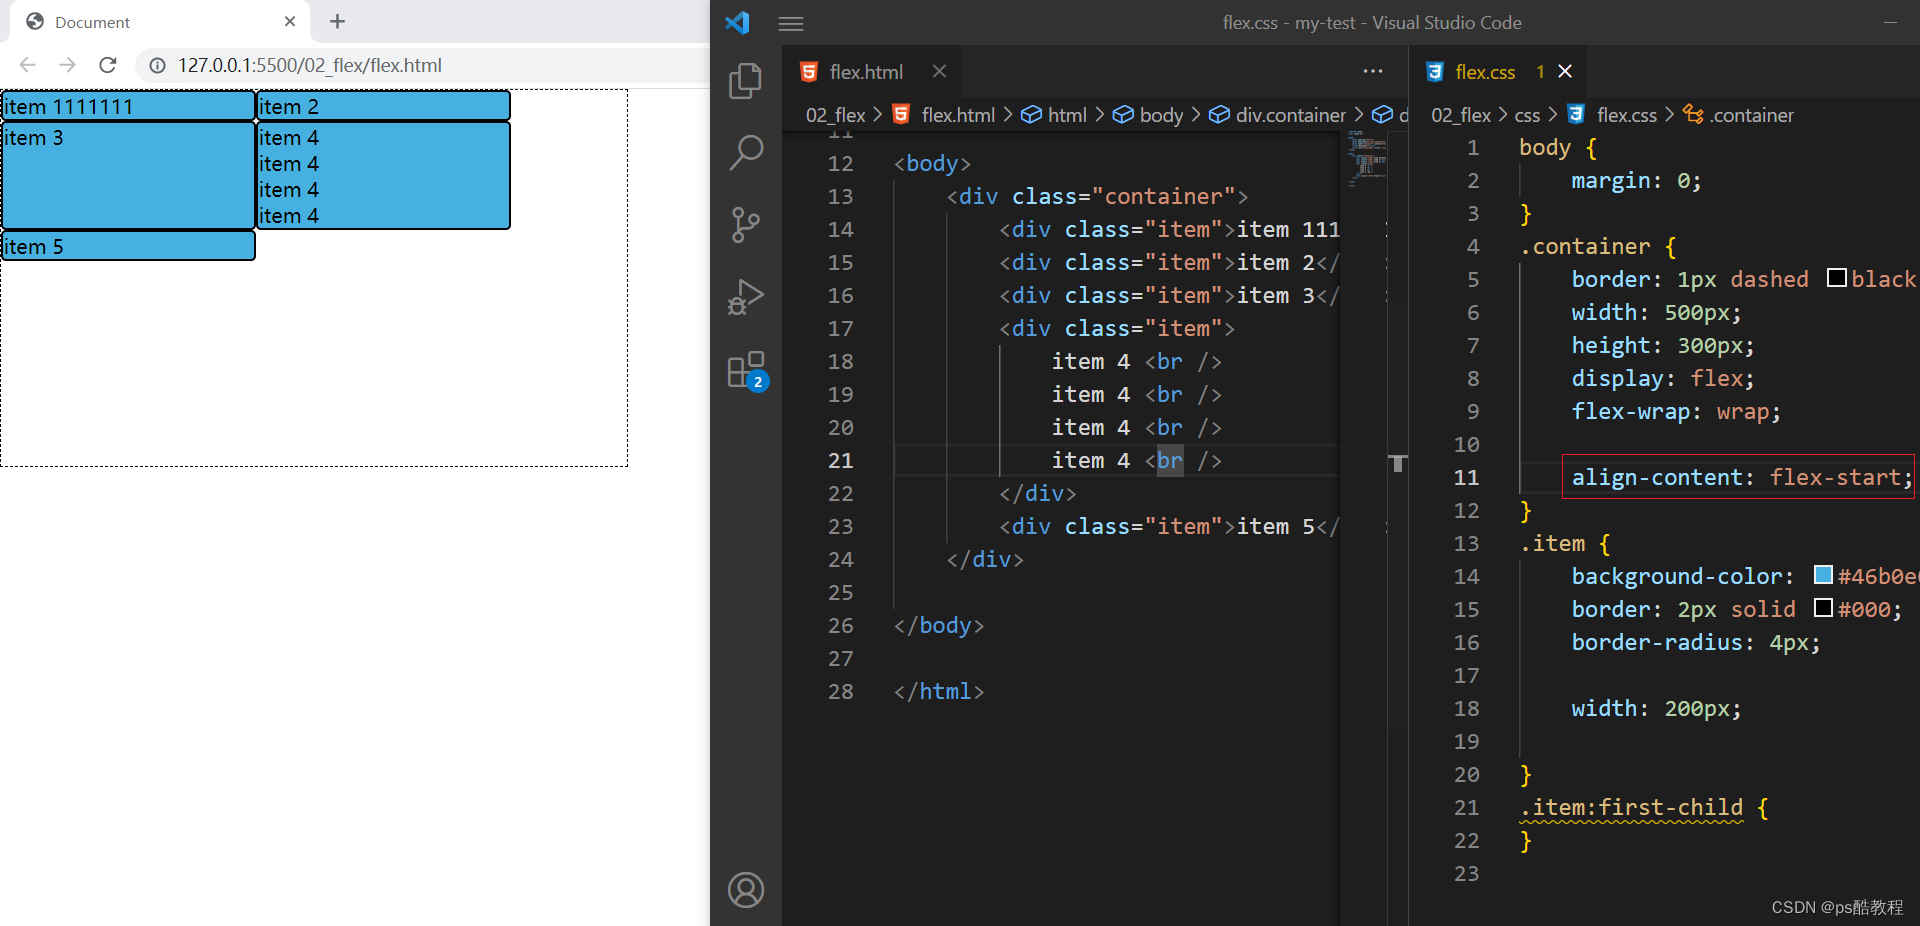The image size is (1920, 926).
Task: Click the flex.html minimap
Action: [x=1367, y=160]
